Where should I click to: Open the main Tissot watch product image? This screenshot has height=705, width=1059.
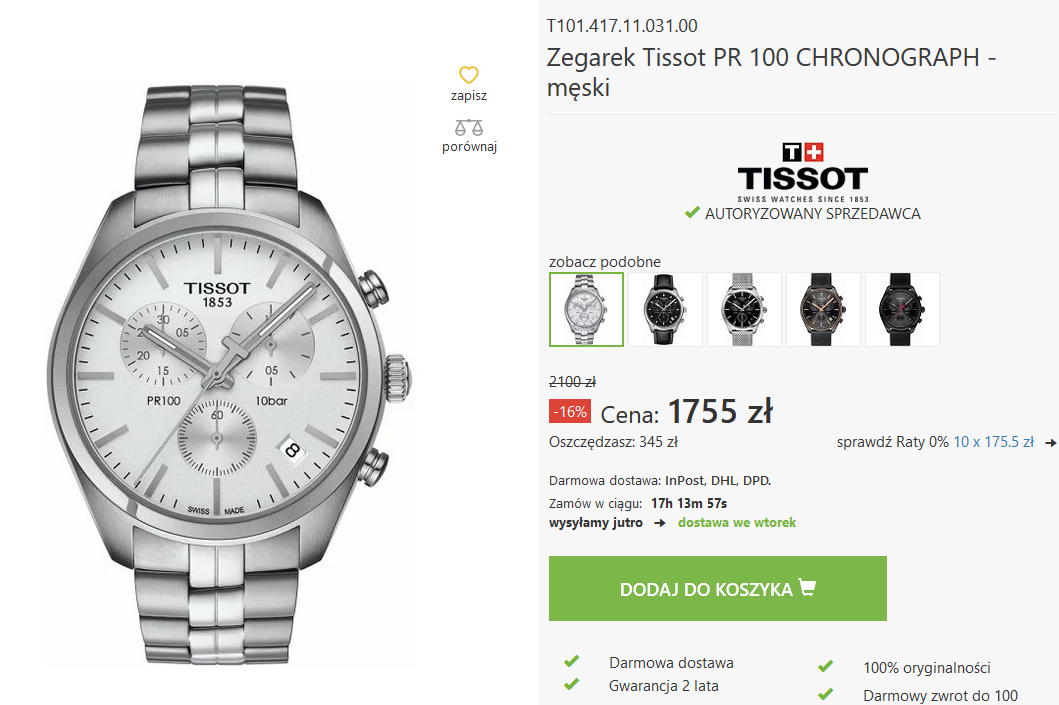[x=230, y=375]
